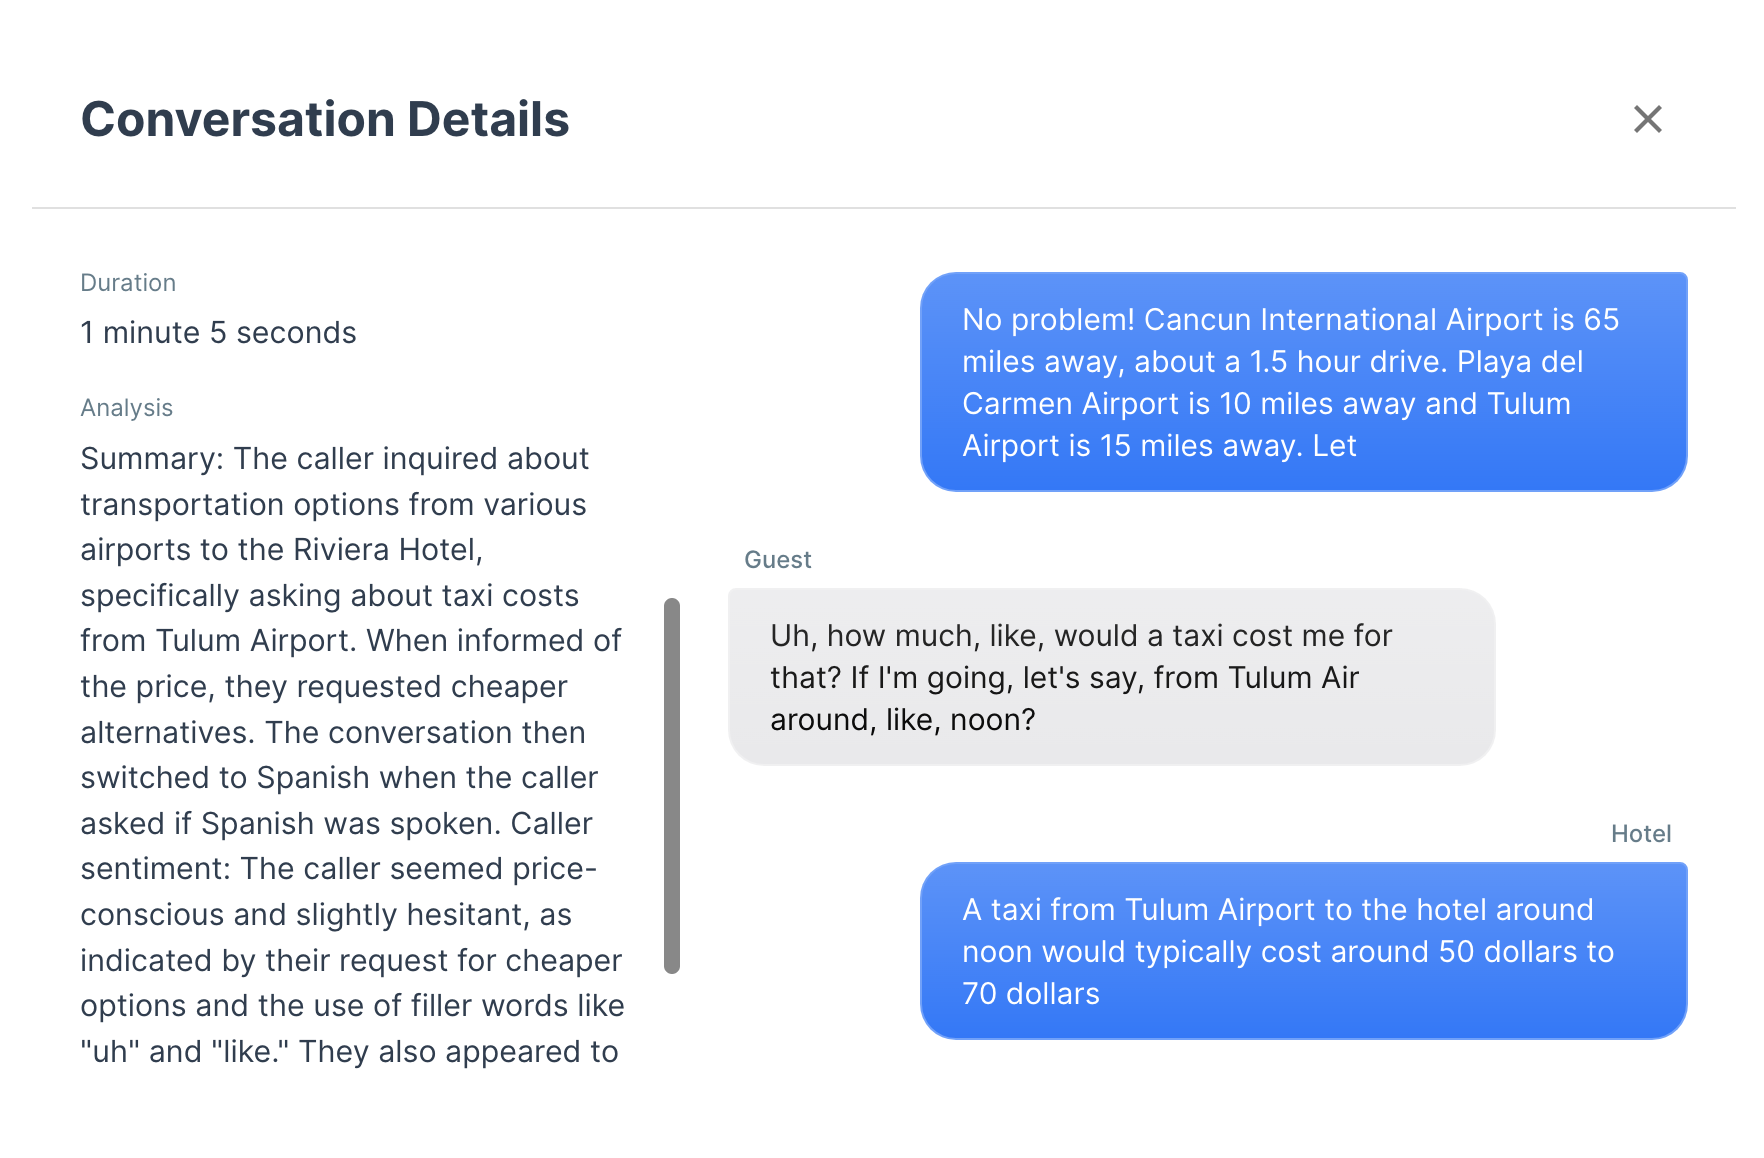
Task: Click the Hotel sender label
Action: [x=1640, y=834]
